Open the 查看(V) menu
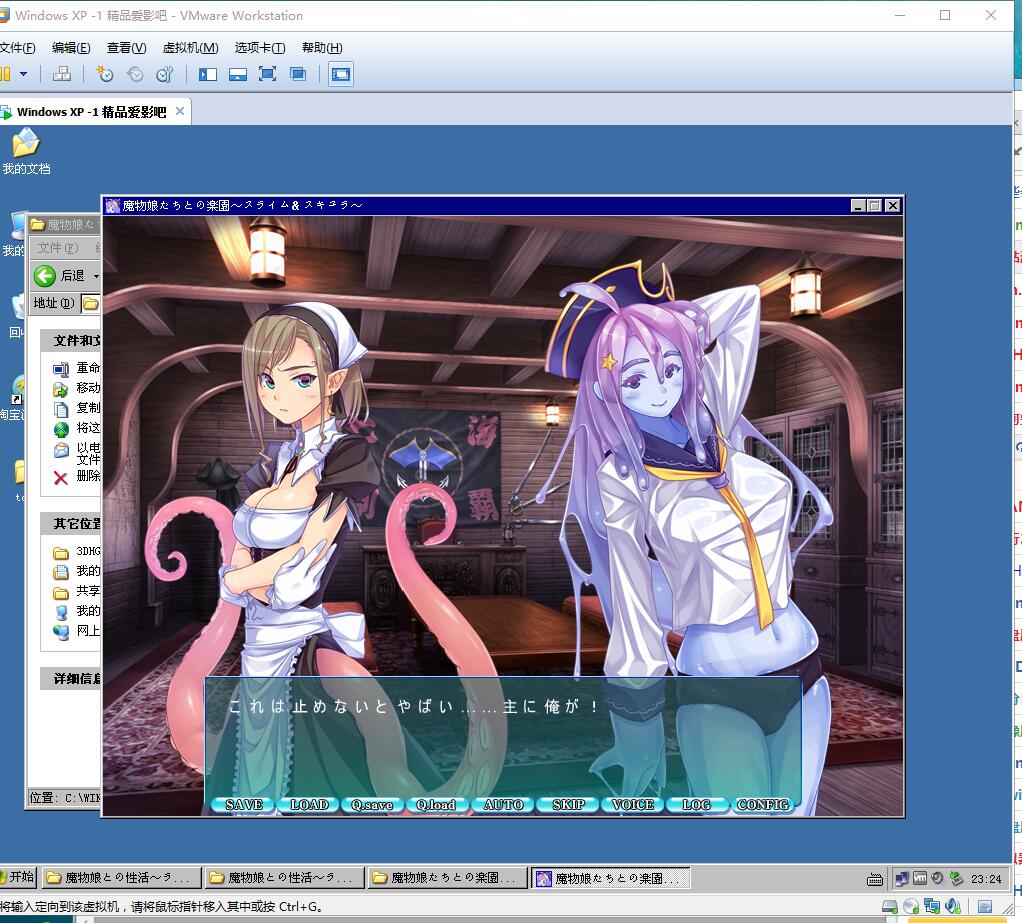Viewport: 1022px width, 923px height. pyautogui.click(x=126, y=48)
